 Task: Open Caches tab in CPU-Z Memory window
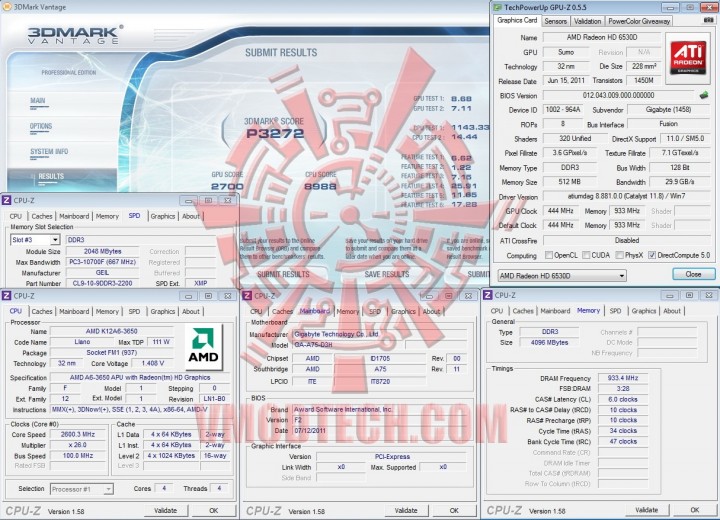tap(523, 311)
